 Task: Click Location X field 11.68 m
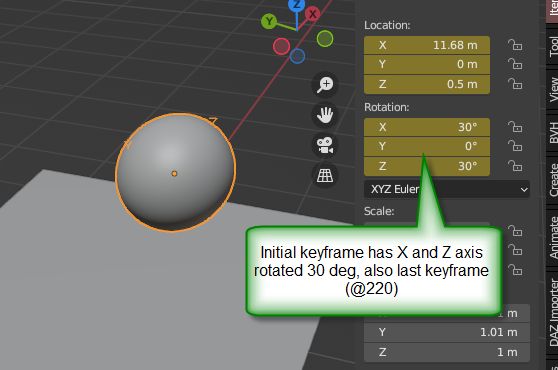[427, 45]
